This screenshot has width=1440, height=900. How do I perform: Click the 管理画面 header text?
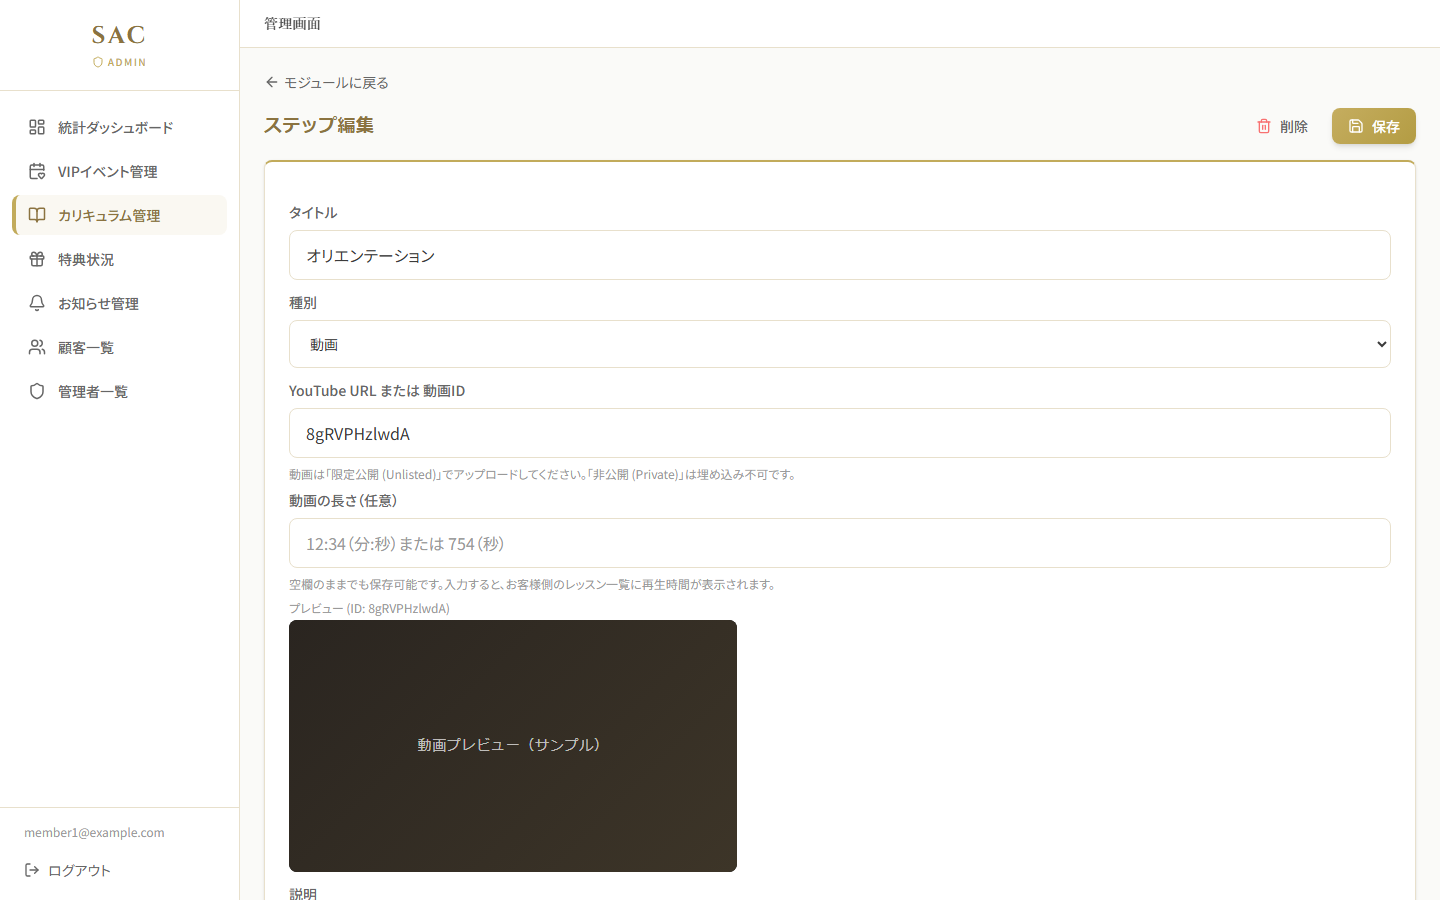292,23
